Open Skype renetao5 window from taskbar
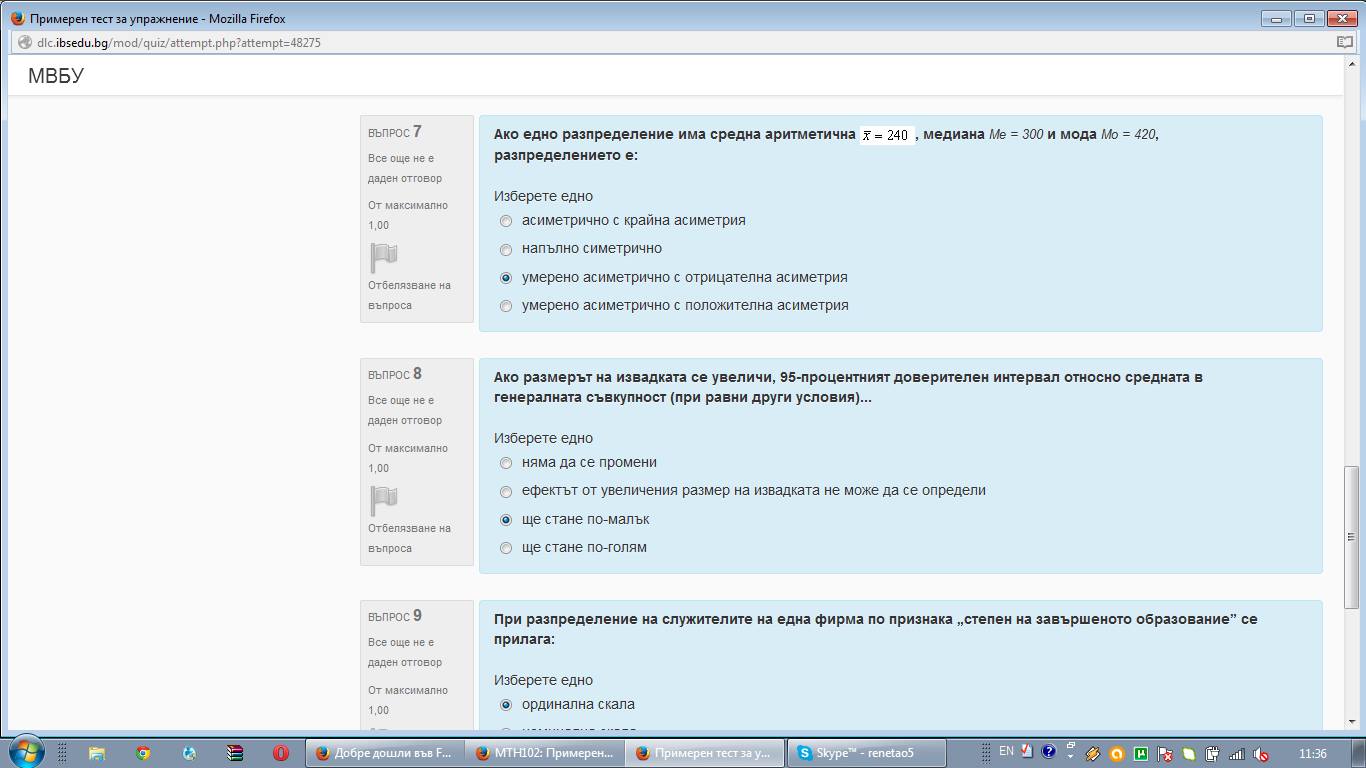The width and height of the screenshot is (1366, 768). tap(865, 753)
